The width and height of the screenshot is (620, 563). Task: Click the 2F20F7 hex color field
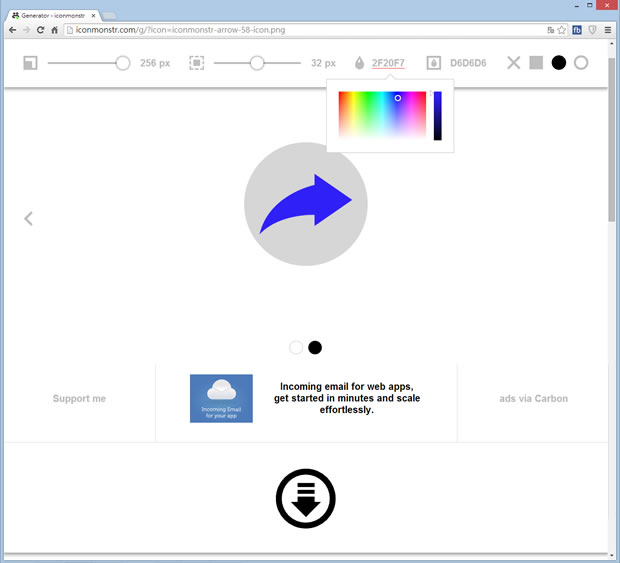tap(388, 63)
